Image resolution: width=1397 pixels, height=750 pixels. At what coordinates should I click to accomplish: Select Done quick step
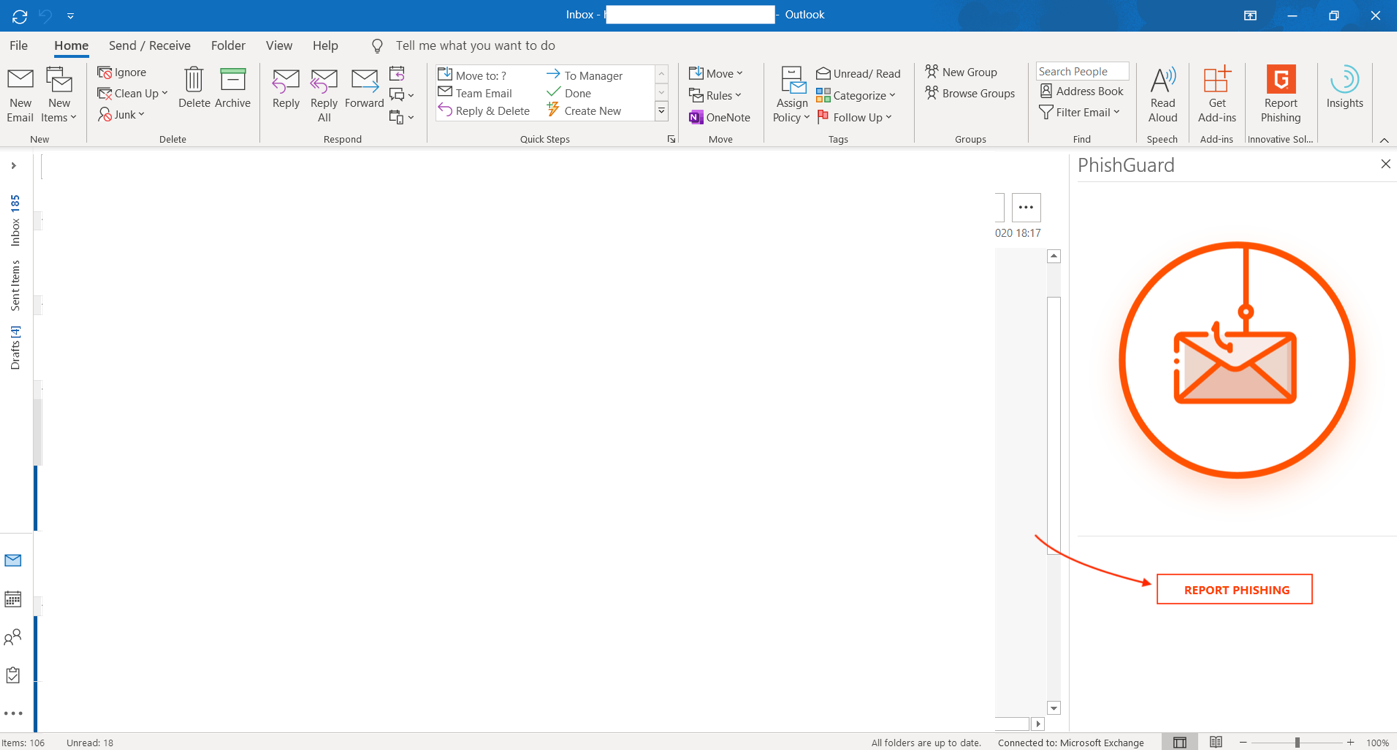pos(569,93)
